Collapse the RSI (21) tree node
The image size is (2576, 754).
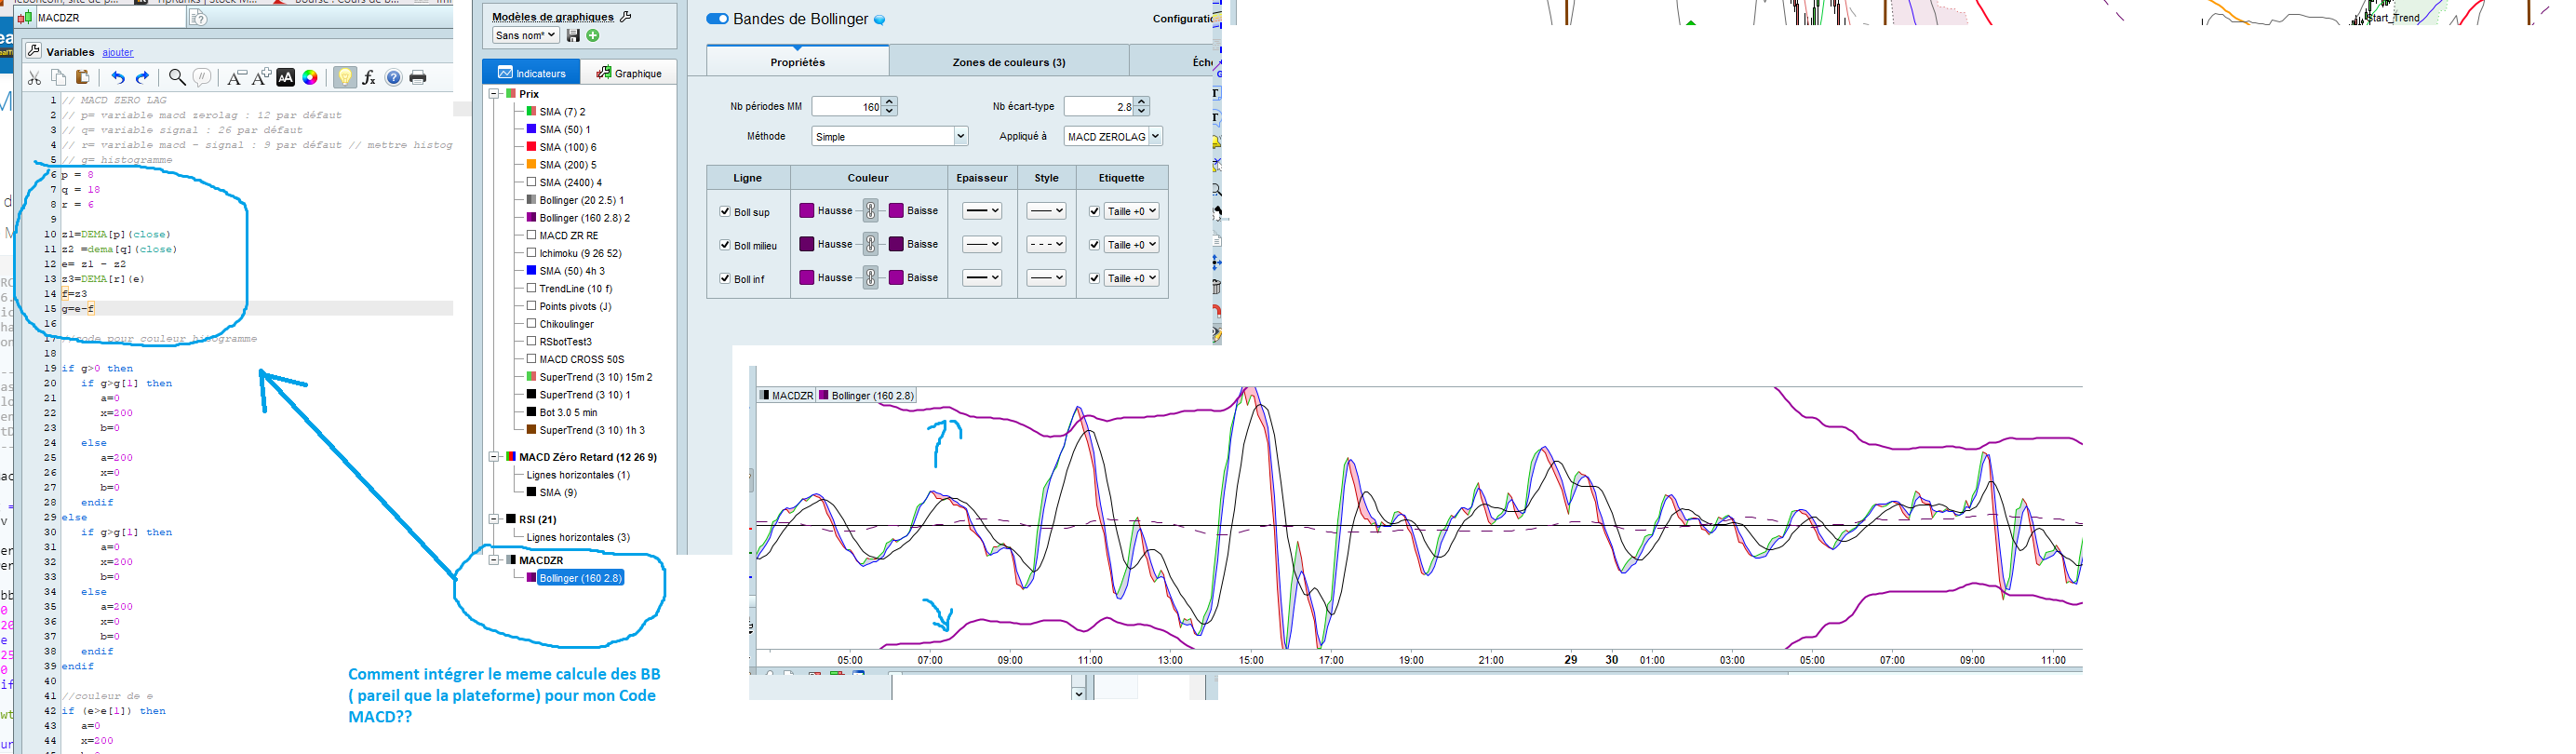[494, 519]
